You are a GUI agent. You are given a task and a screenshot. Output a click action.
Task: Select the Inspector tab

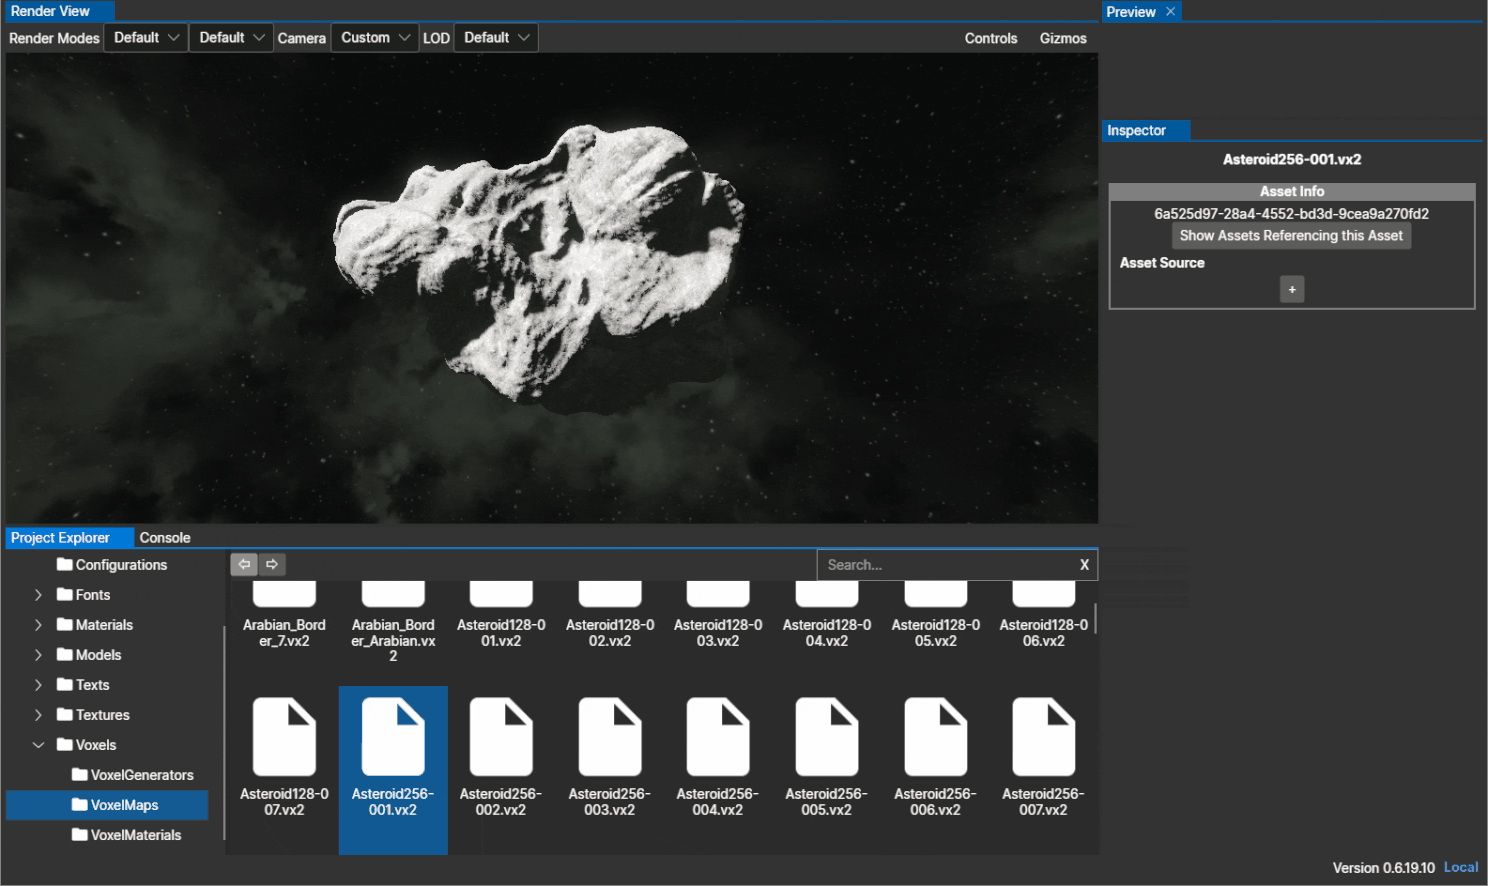click(x=1146, y=130)
